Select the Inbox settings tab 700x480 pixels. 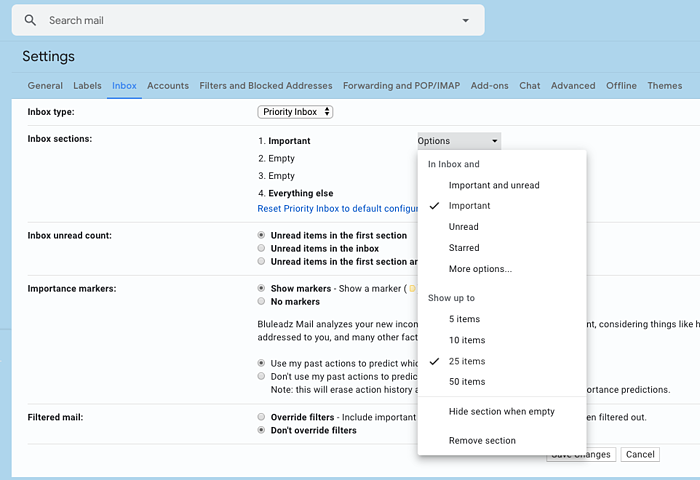pos(124,86)
